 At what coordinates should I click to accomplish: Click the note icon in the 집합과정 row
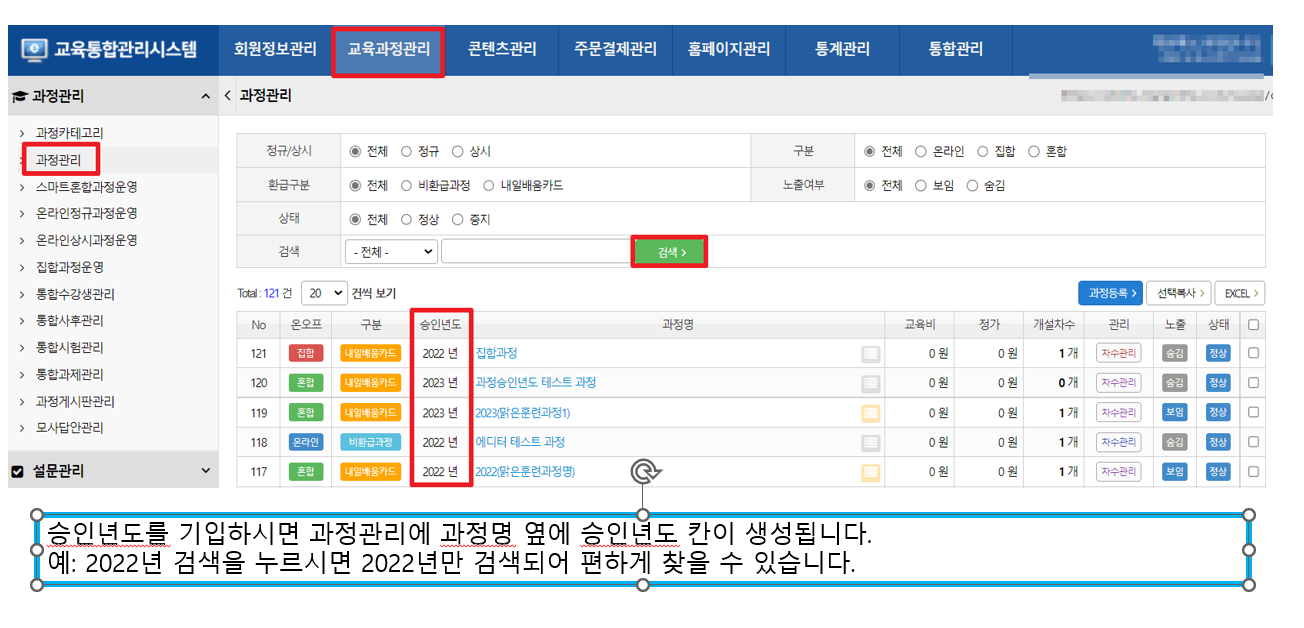[871, 353]
